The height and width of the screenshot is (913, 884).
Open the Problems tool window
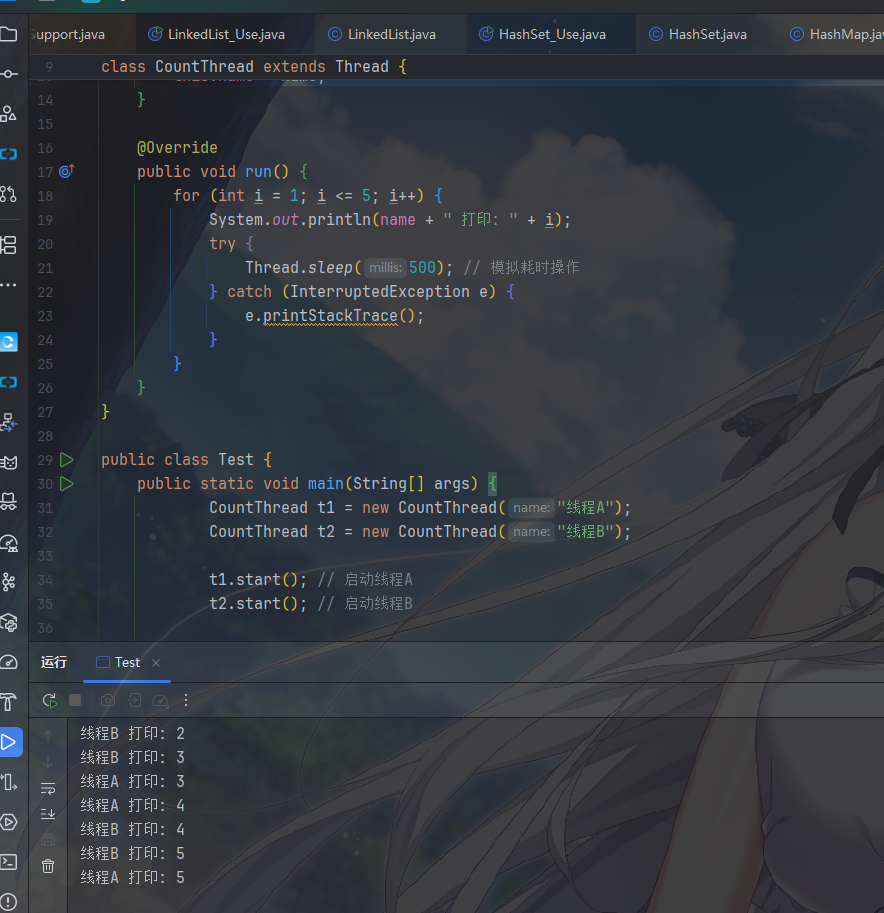9,901
